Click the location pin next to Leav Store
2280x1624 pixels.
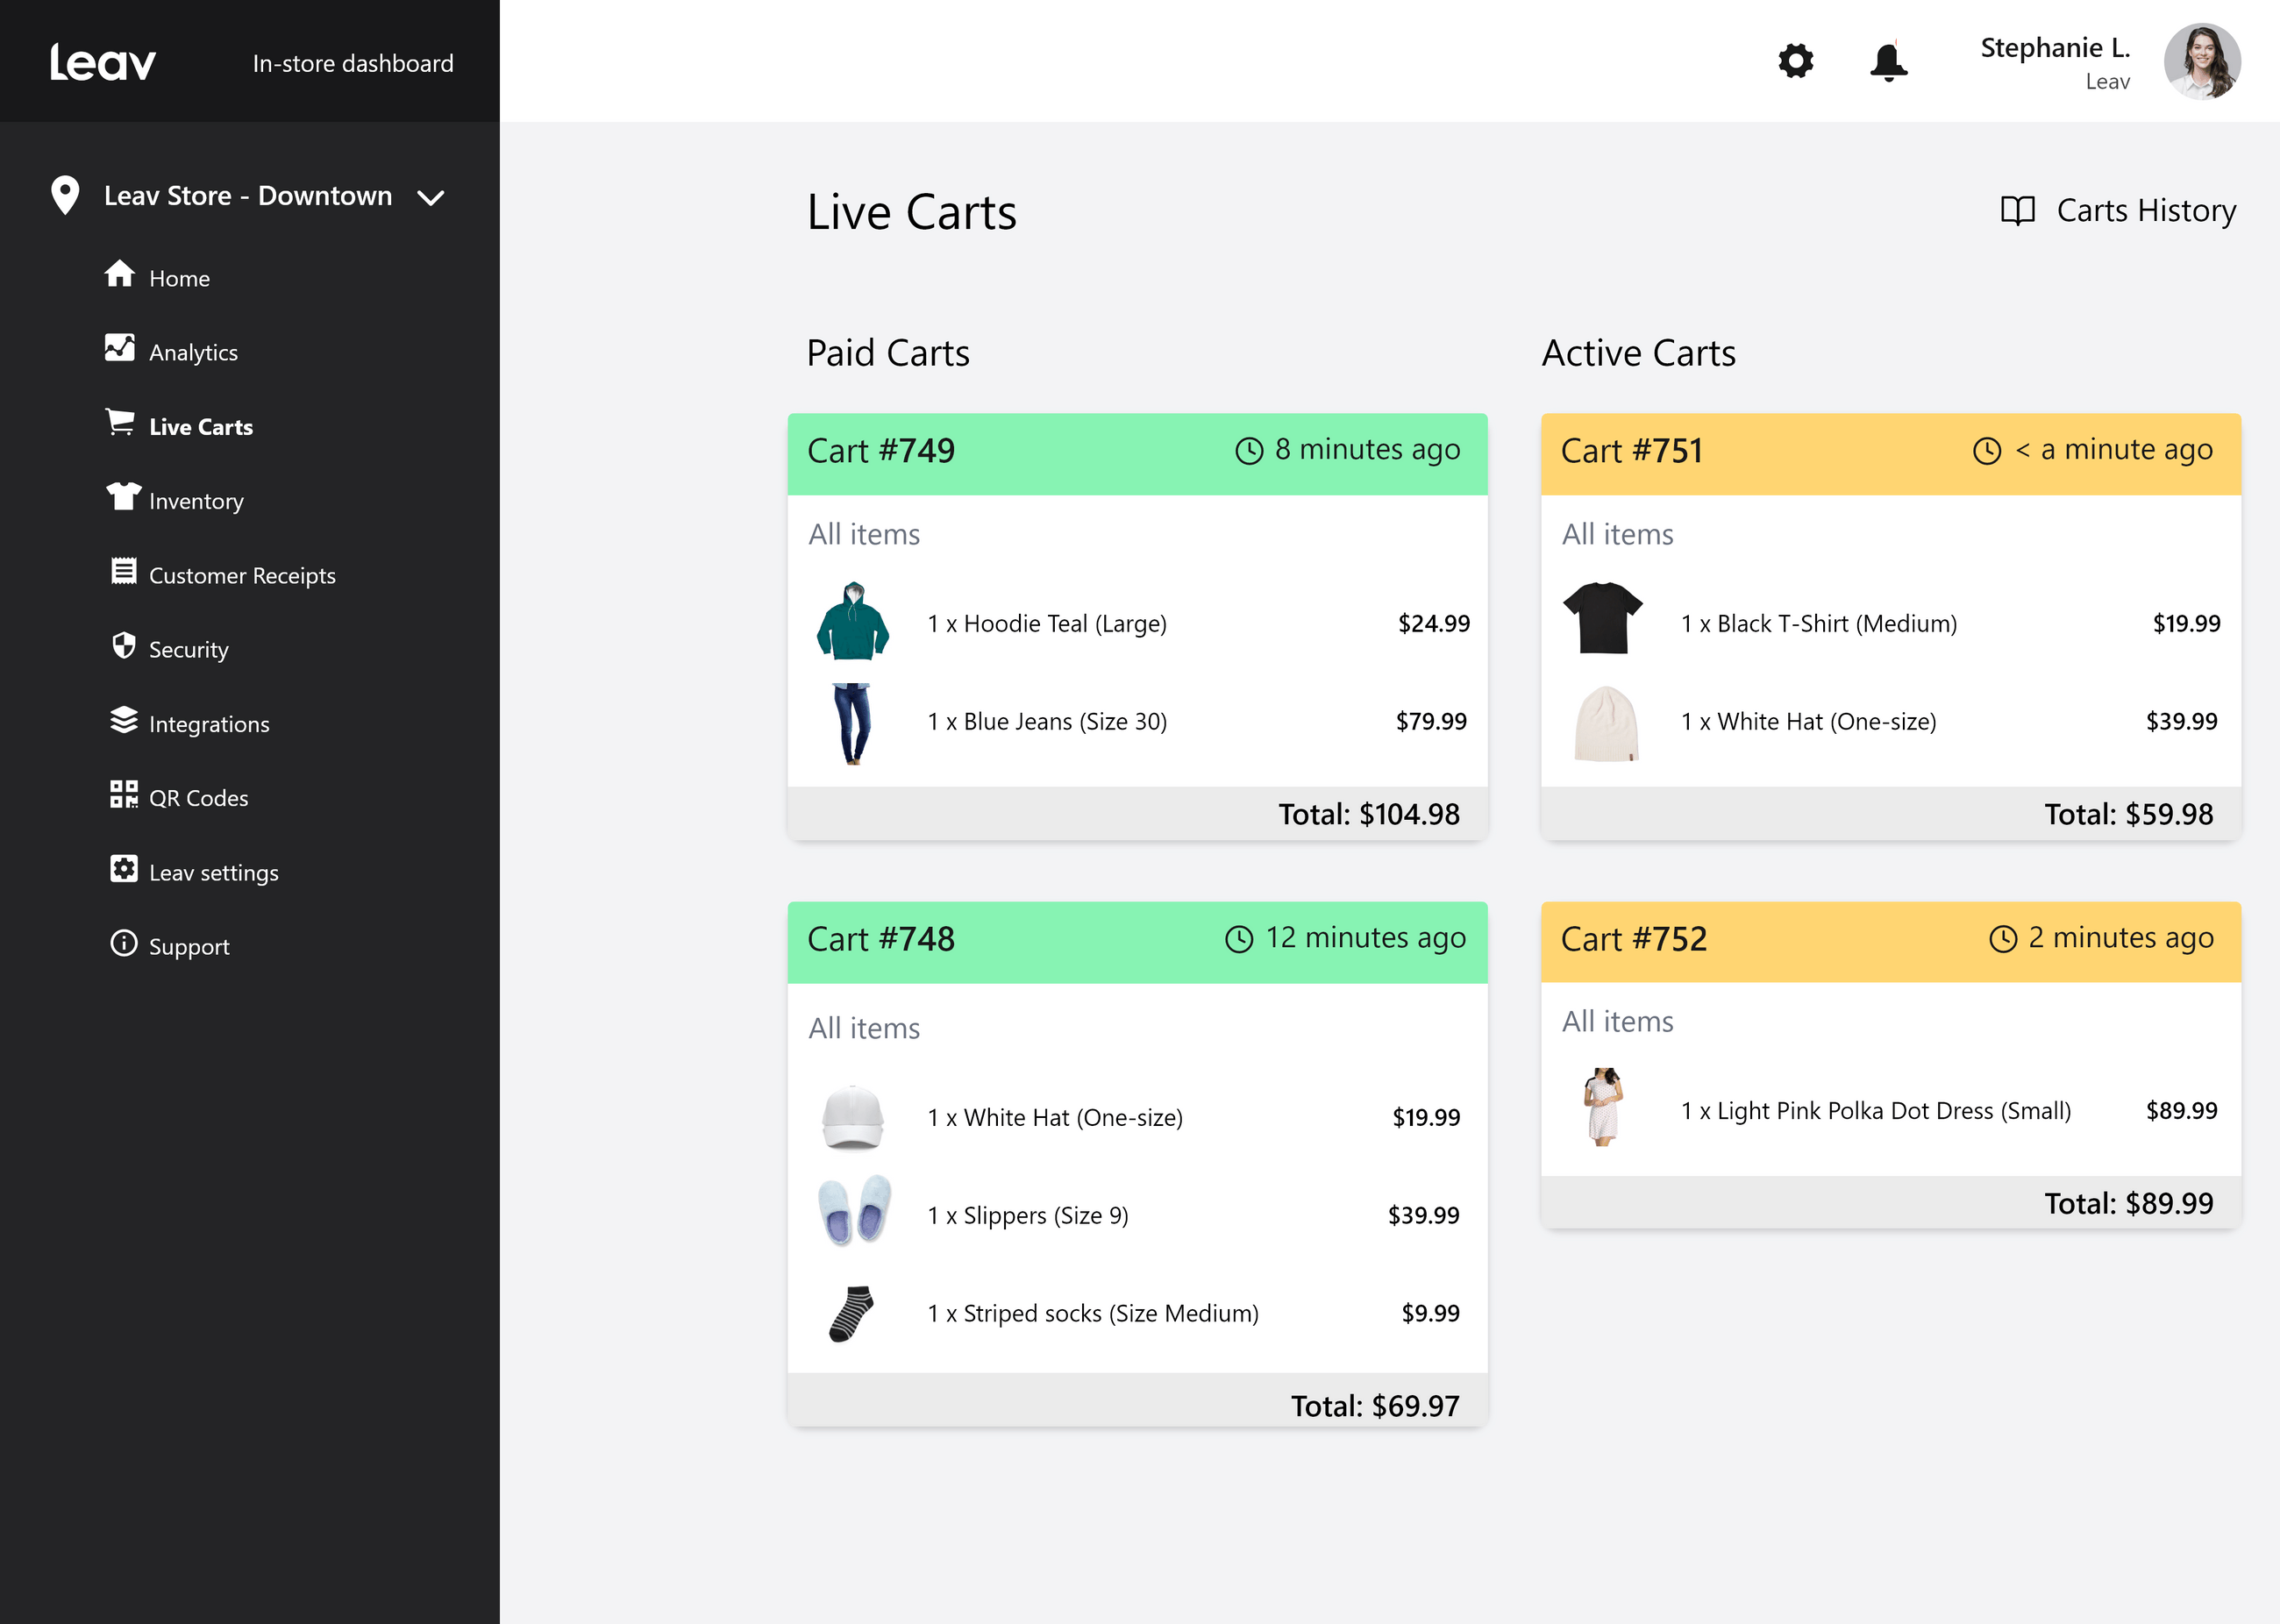[64, 196]
